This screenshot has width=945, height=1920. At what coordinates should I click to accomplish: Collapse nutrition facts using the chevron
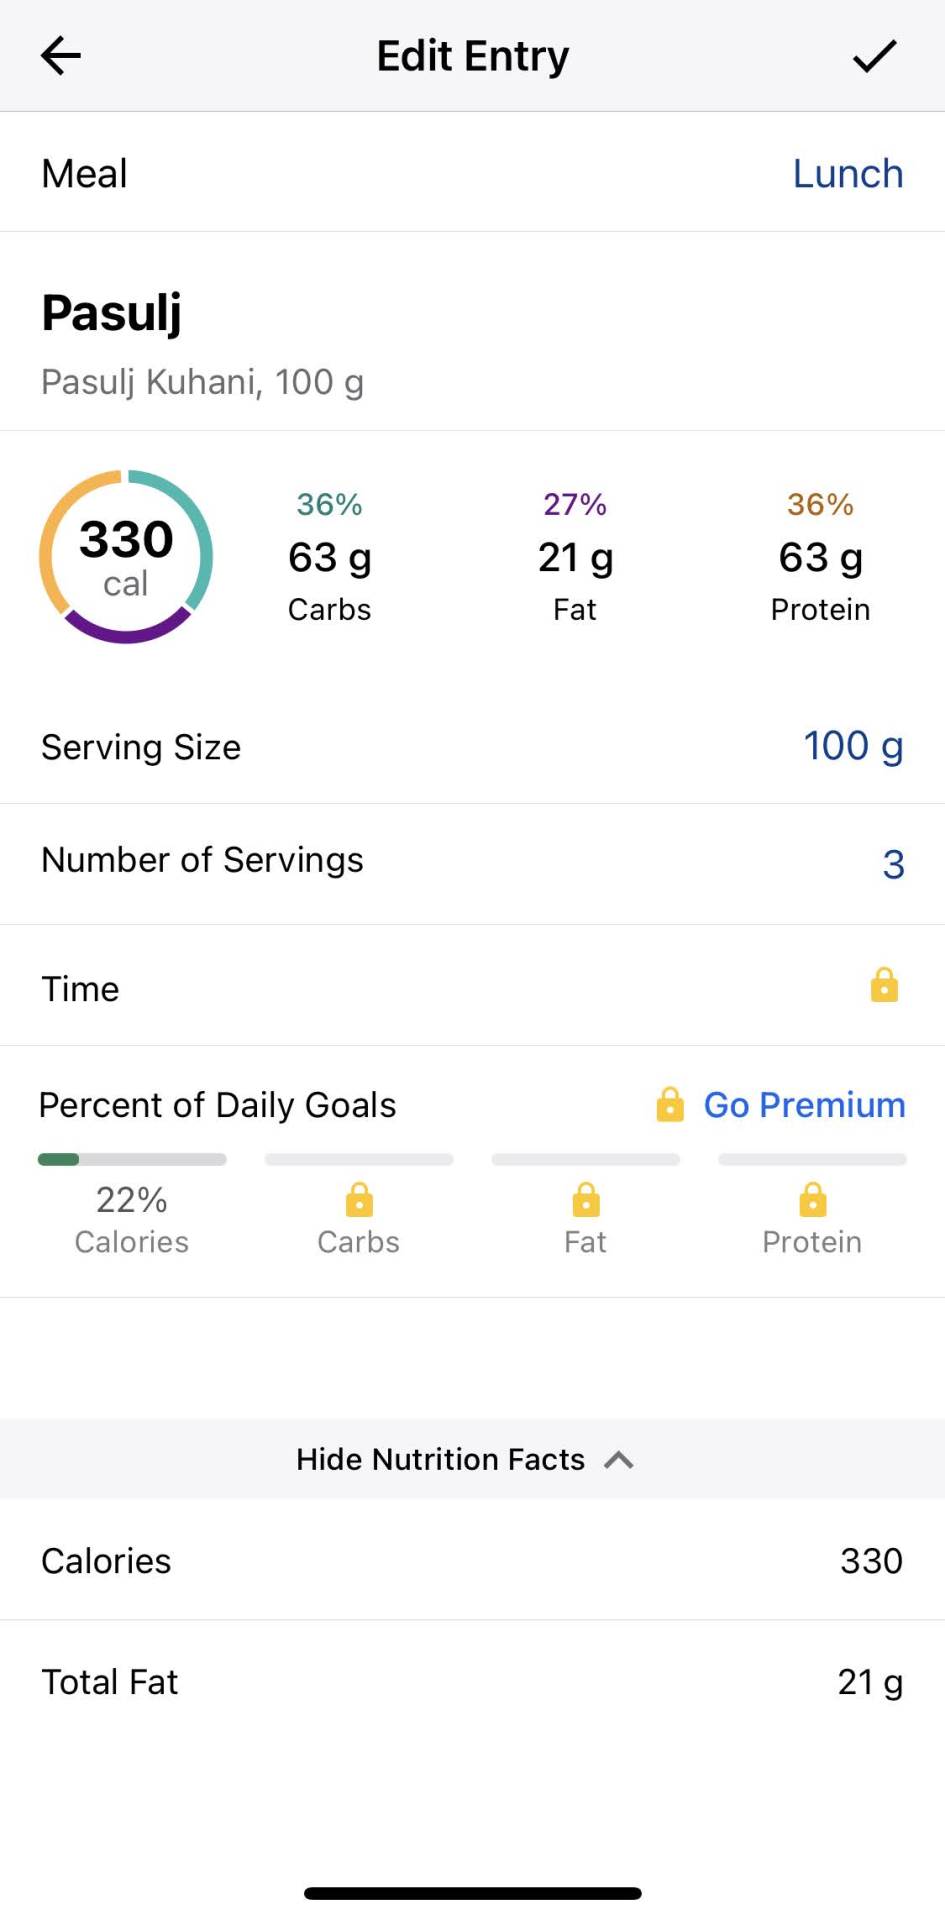(x=619, y=1460)
